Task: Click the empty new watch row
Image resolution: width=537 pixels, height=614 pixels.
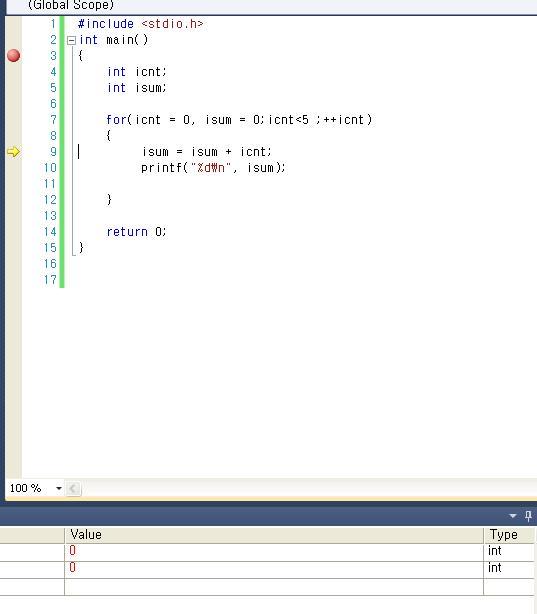Action: click(x=268, y=587)
